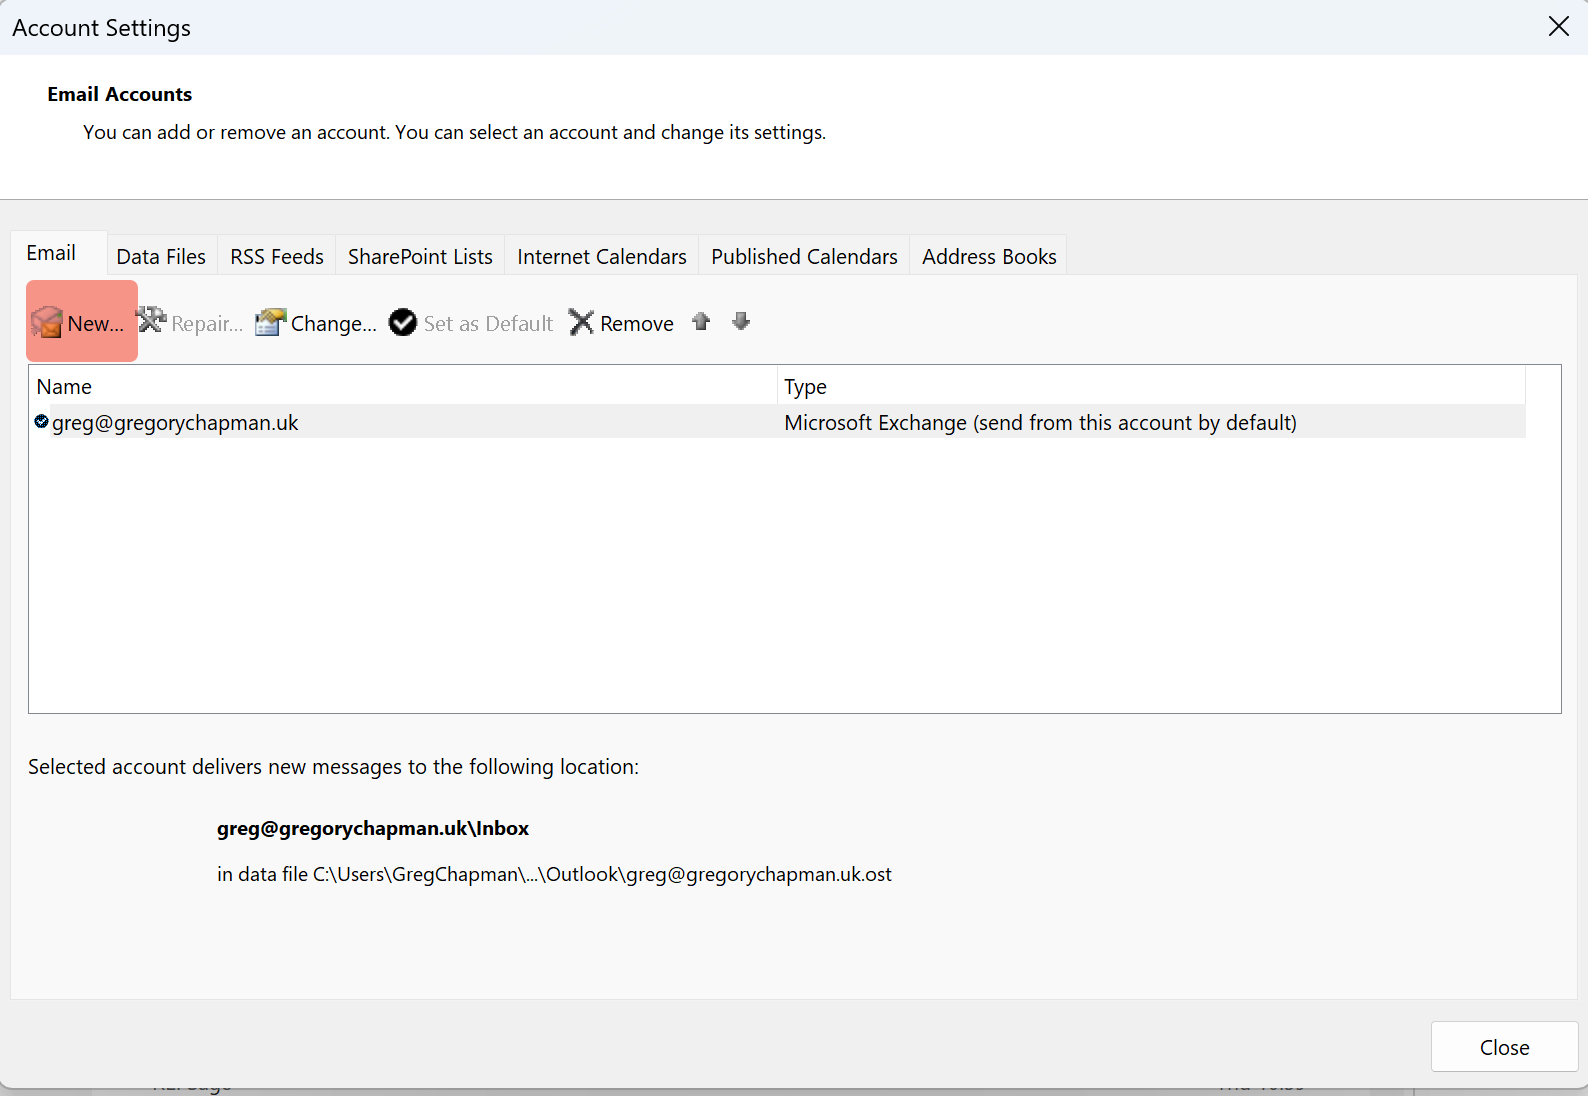
Task: Click the Set as Default checkmark icon
Action: pyautogui.click(x=403, y=322)
